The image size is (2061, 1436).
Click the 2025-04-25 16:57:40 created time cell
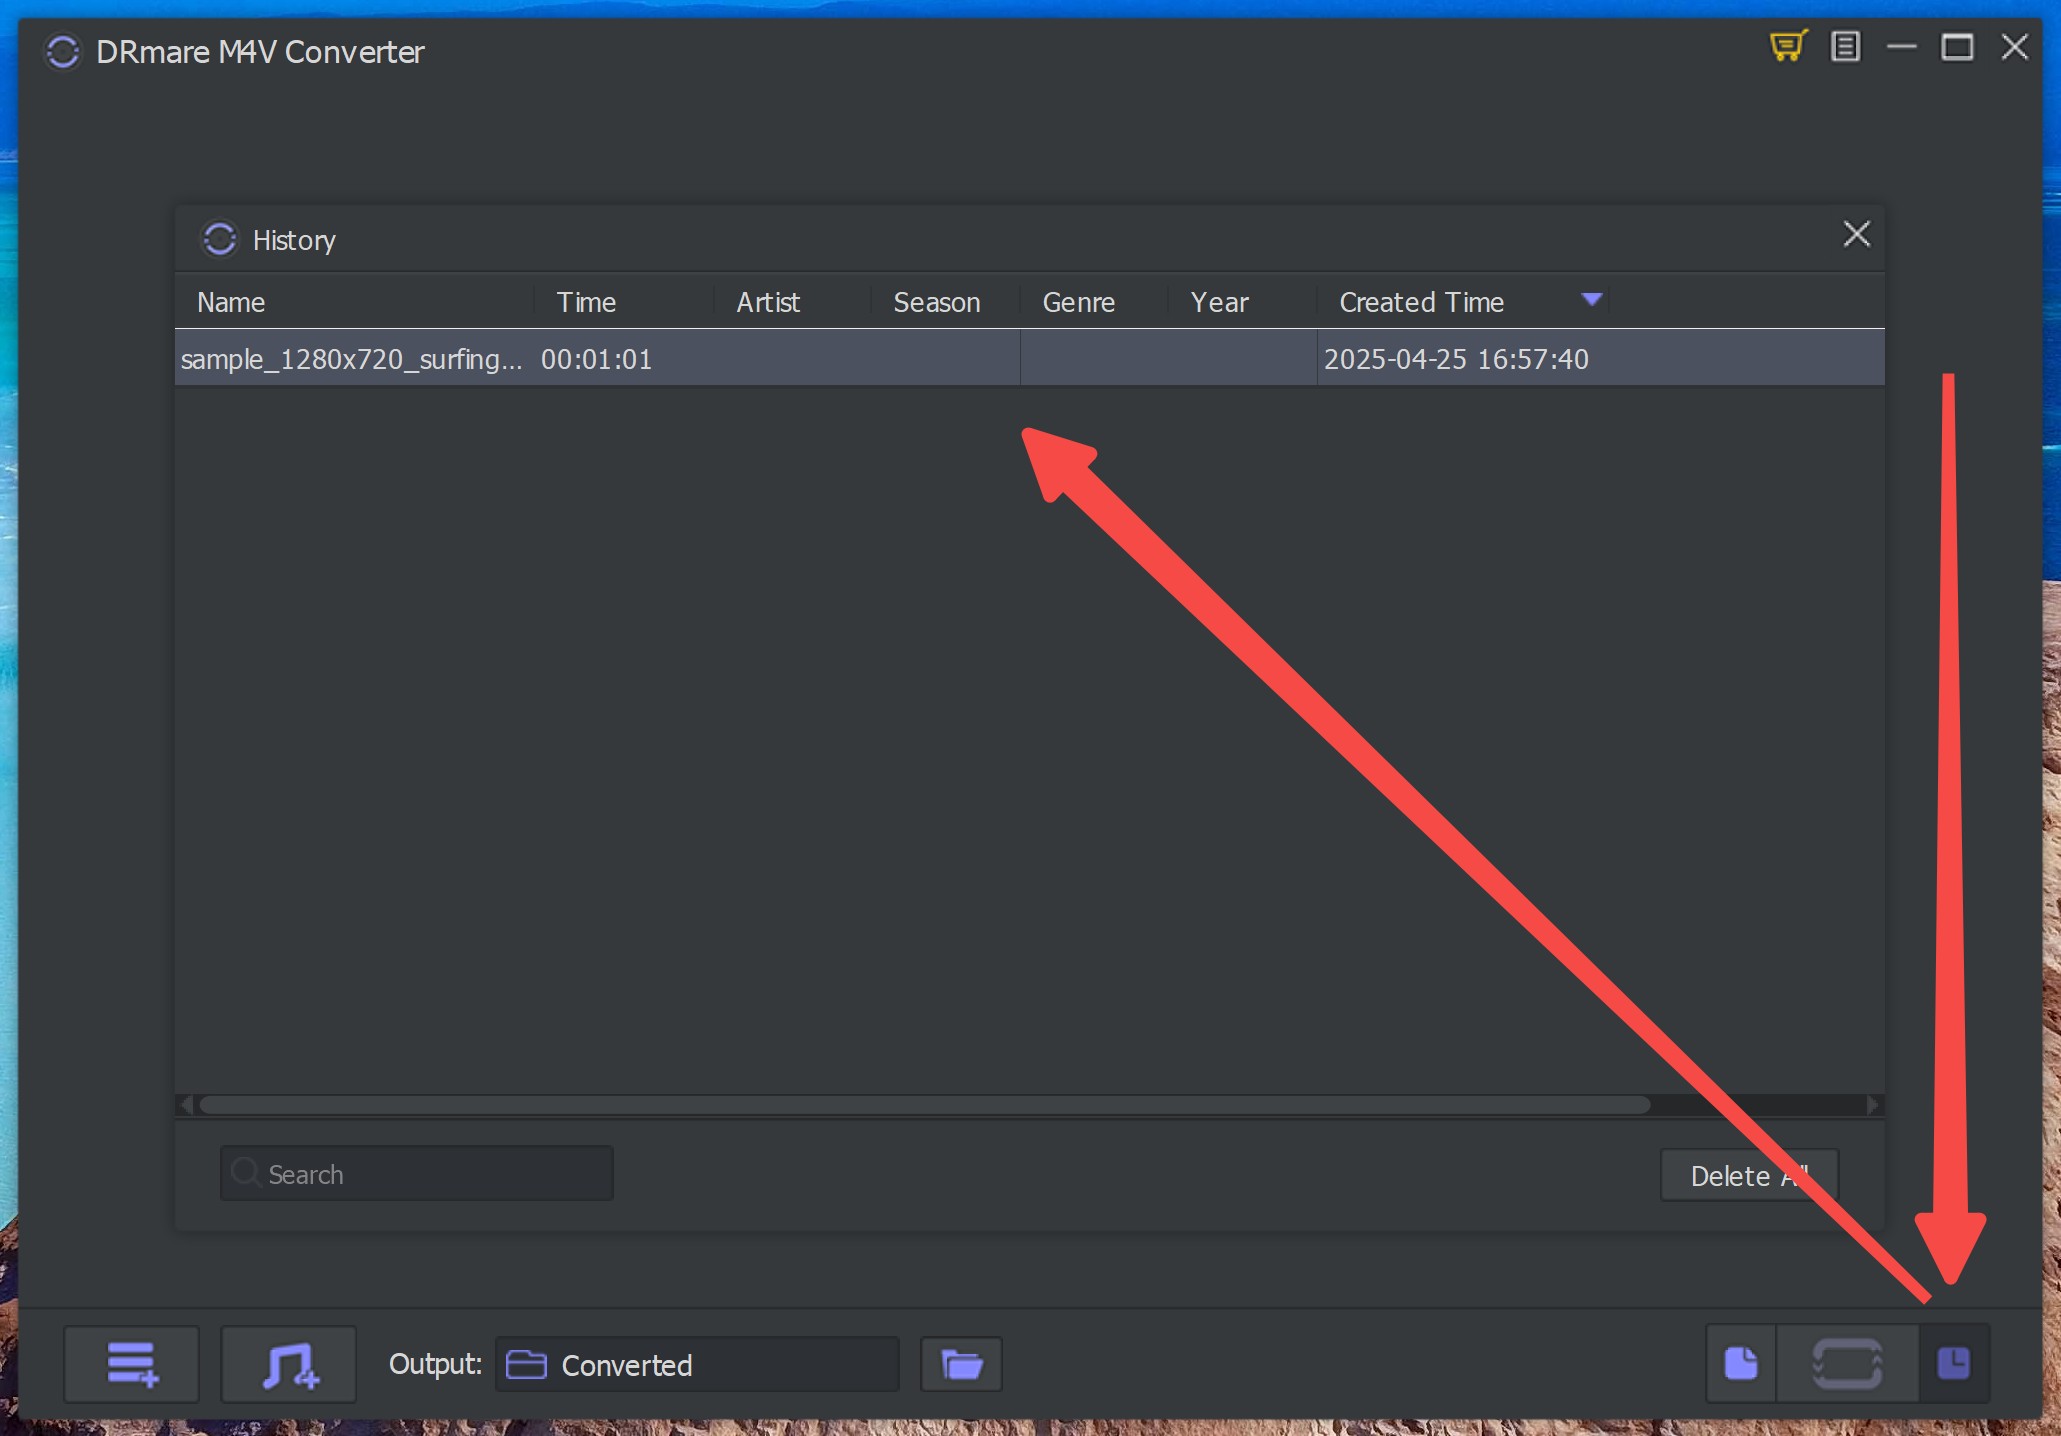pyautogui.click(x=1456, y=359)
